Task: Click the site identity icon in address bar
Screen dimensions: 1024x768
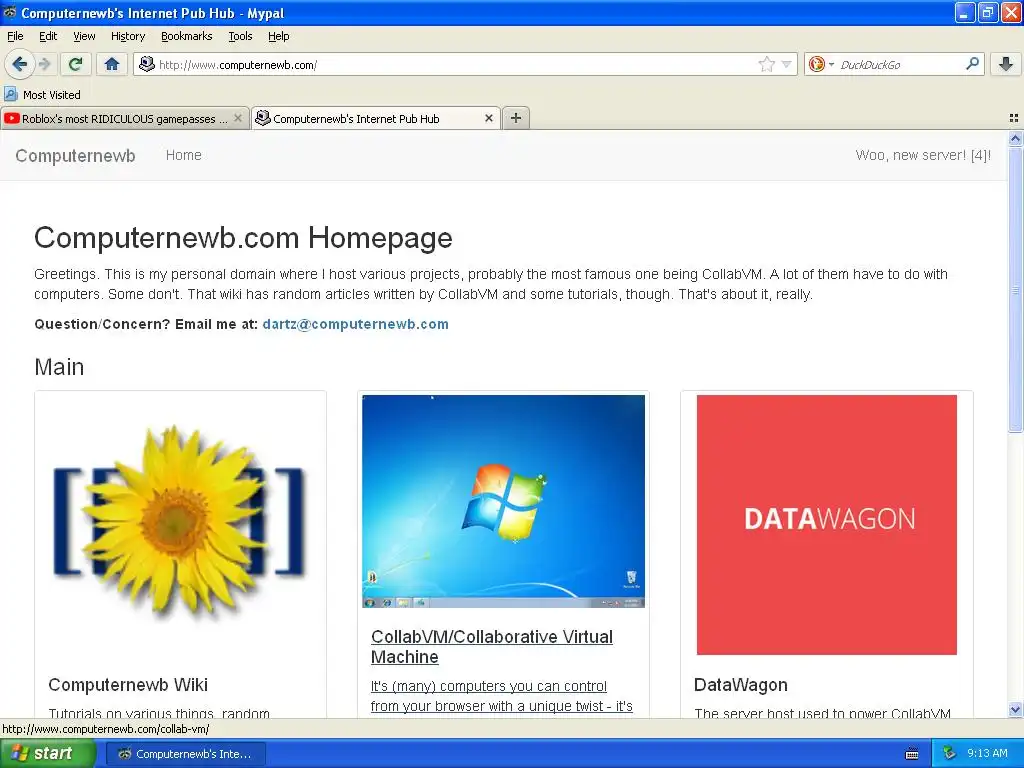Action: (x=147, y=64)
